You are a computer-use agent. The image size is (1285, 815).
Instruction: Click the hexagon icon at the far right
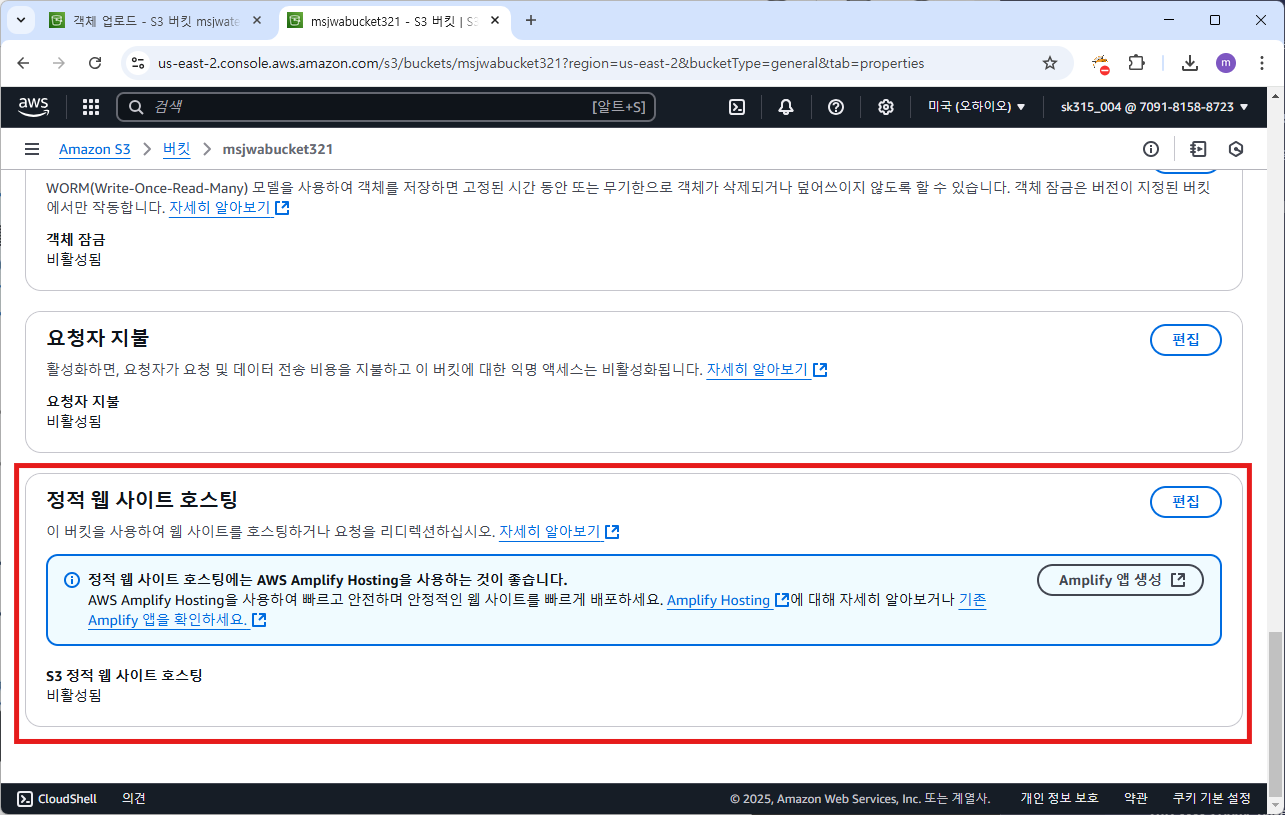pyautogui.click(x=1236, y=149)
